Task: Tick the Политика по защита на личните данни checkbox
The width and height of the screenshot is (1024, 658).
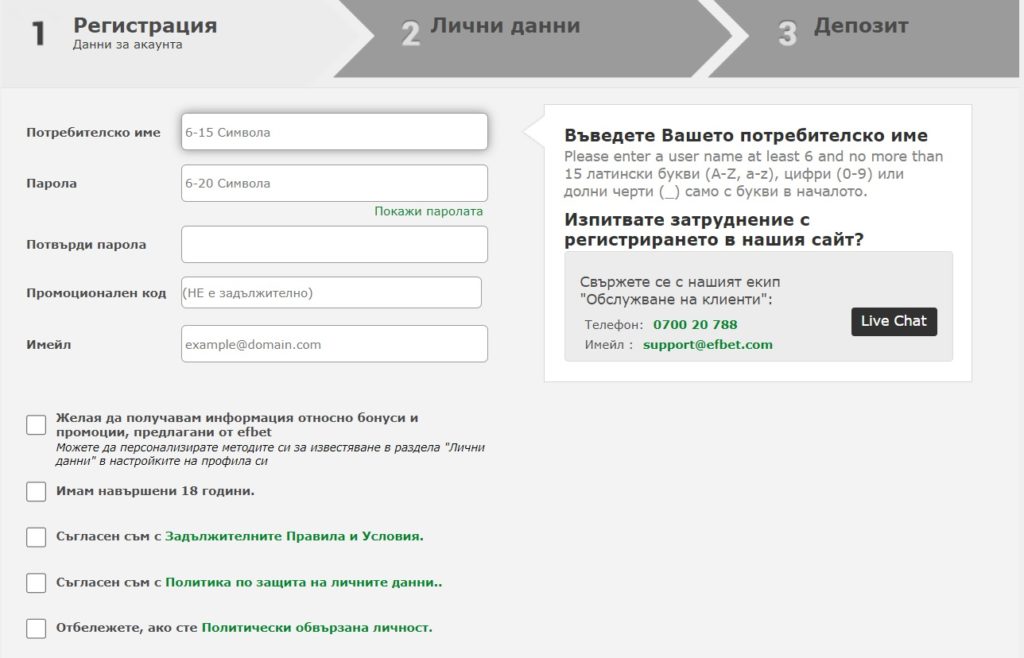Action: tap(36, 583)
